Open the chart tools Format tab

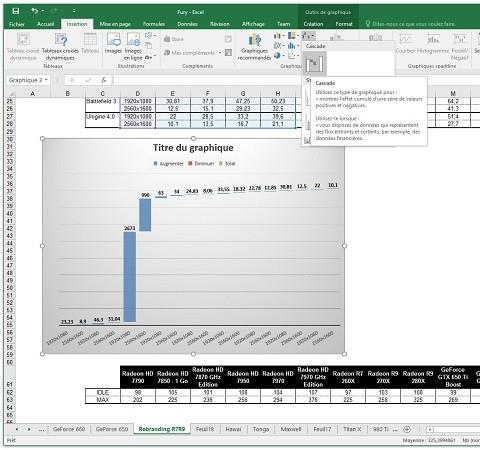click(x=344, y=24)
